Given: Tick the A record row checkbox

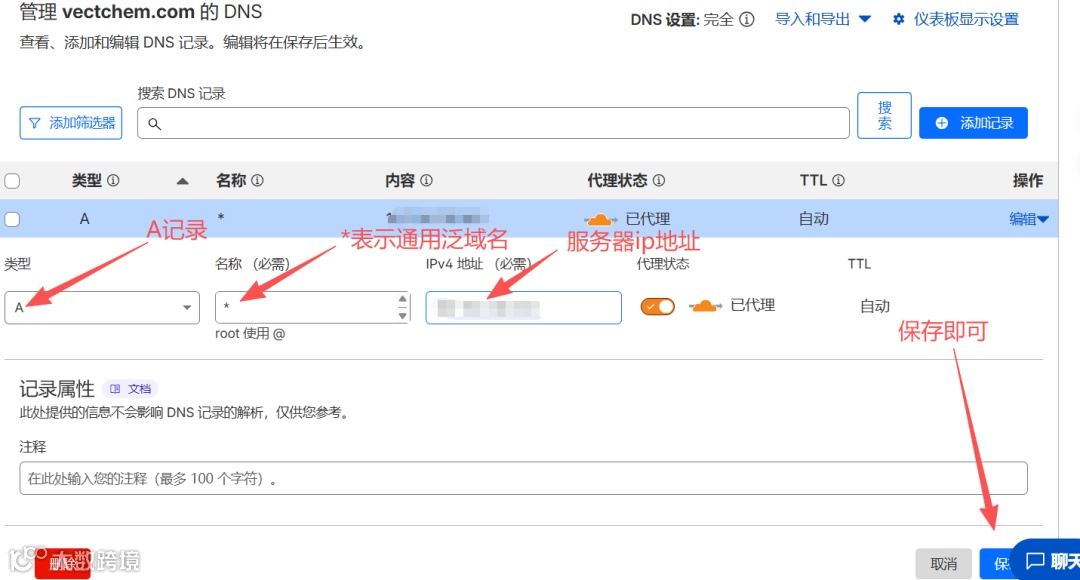Looking at the screenshot, I should (x=12, y=219).
